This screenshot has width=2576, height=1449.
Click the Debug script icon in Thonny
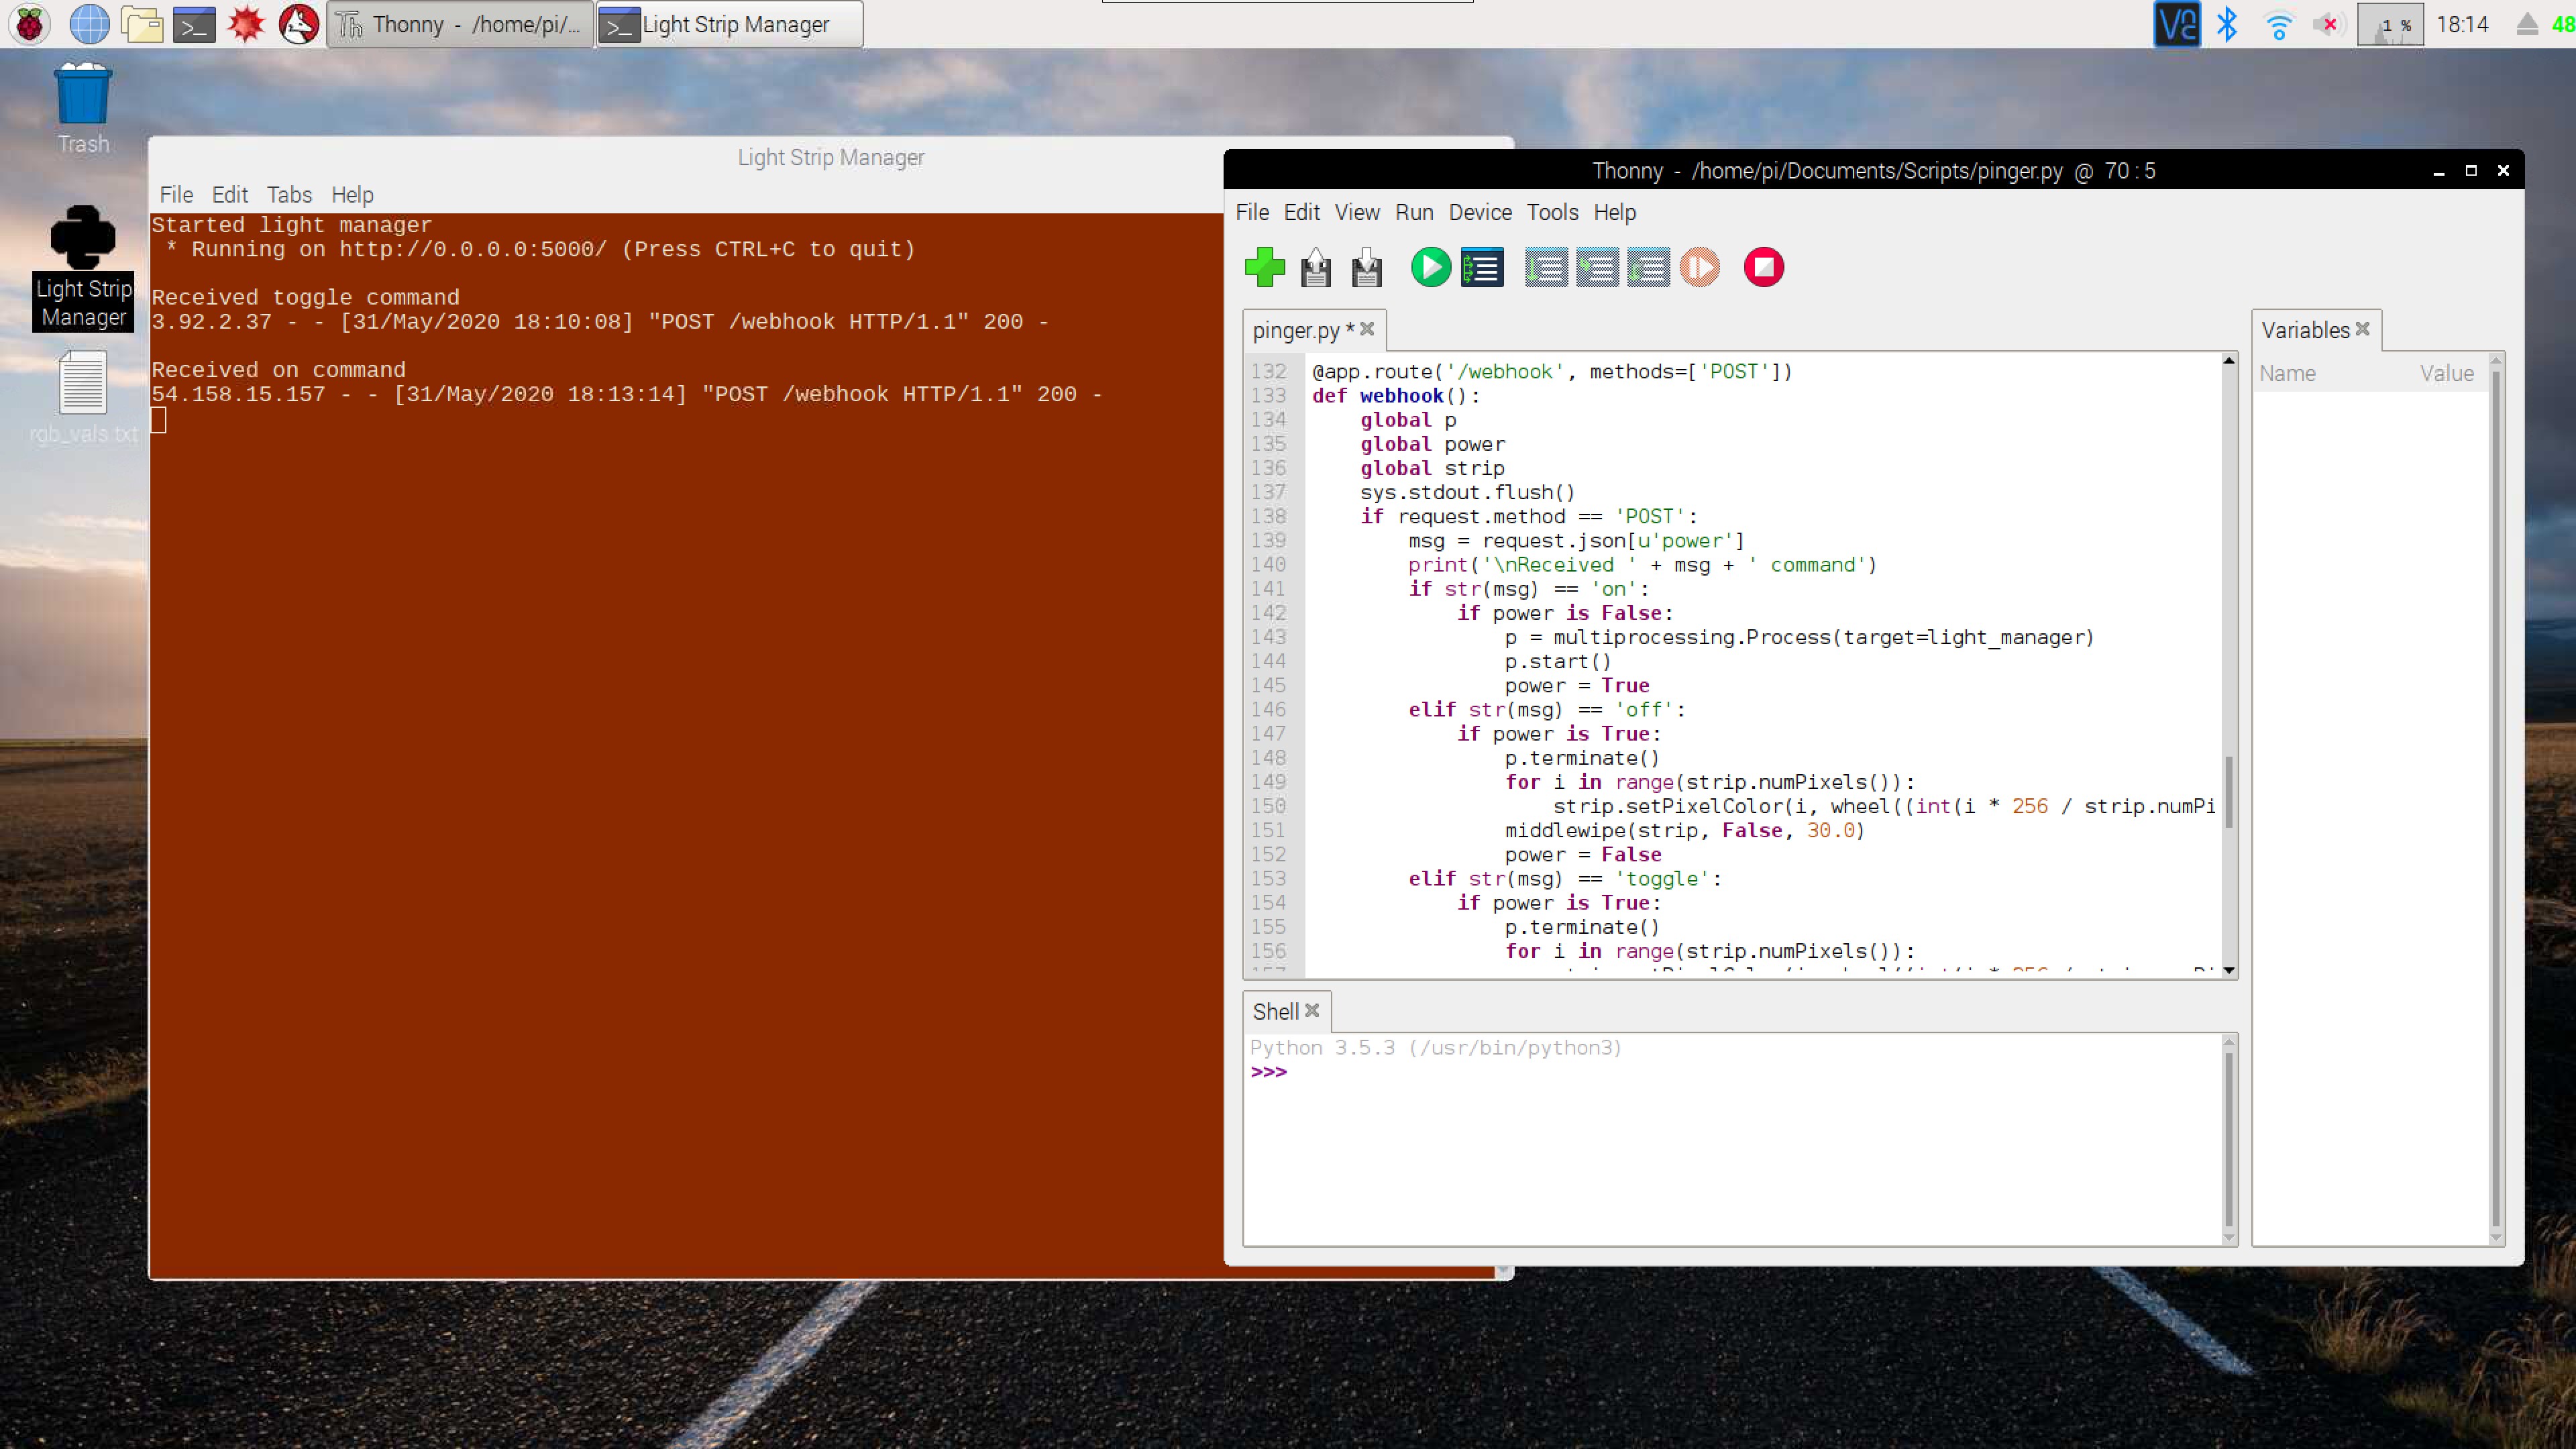click(1483, 267)
